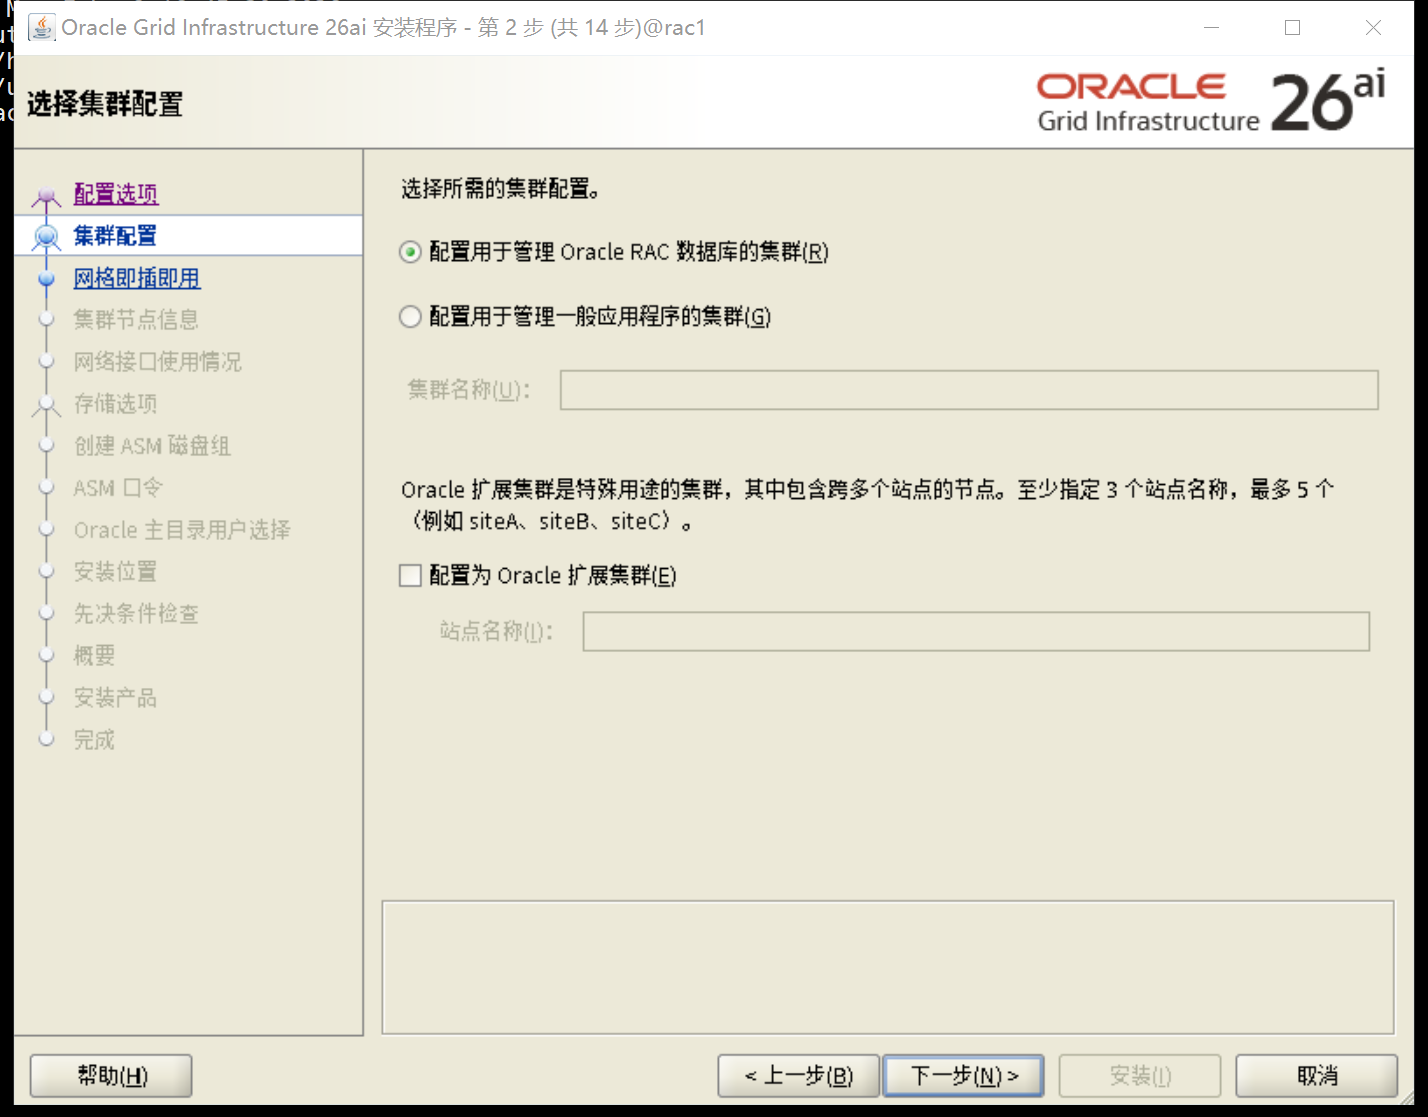Click the 安装产品 step text
This screenshot has height=1117, width=1428.
tap(116, 698)
